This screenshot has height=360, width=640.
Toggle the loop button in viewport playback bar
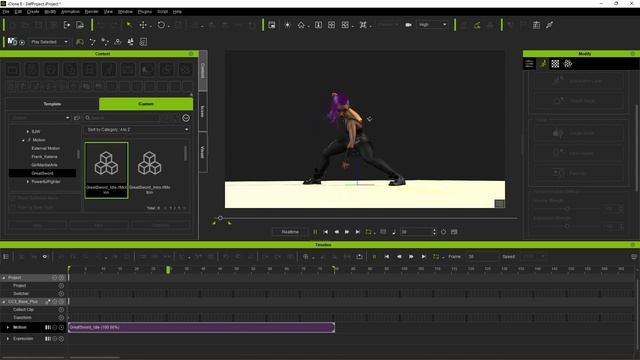(369, 232)
